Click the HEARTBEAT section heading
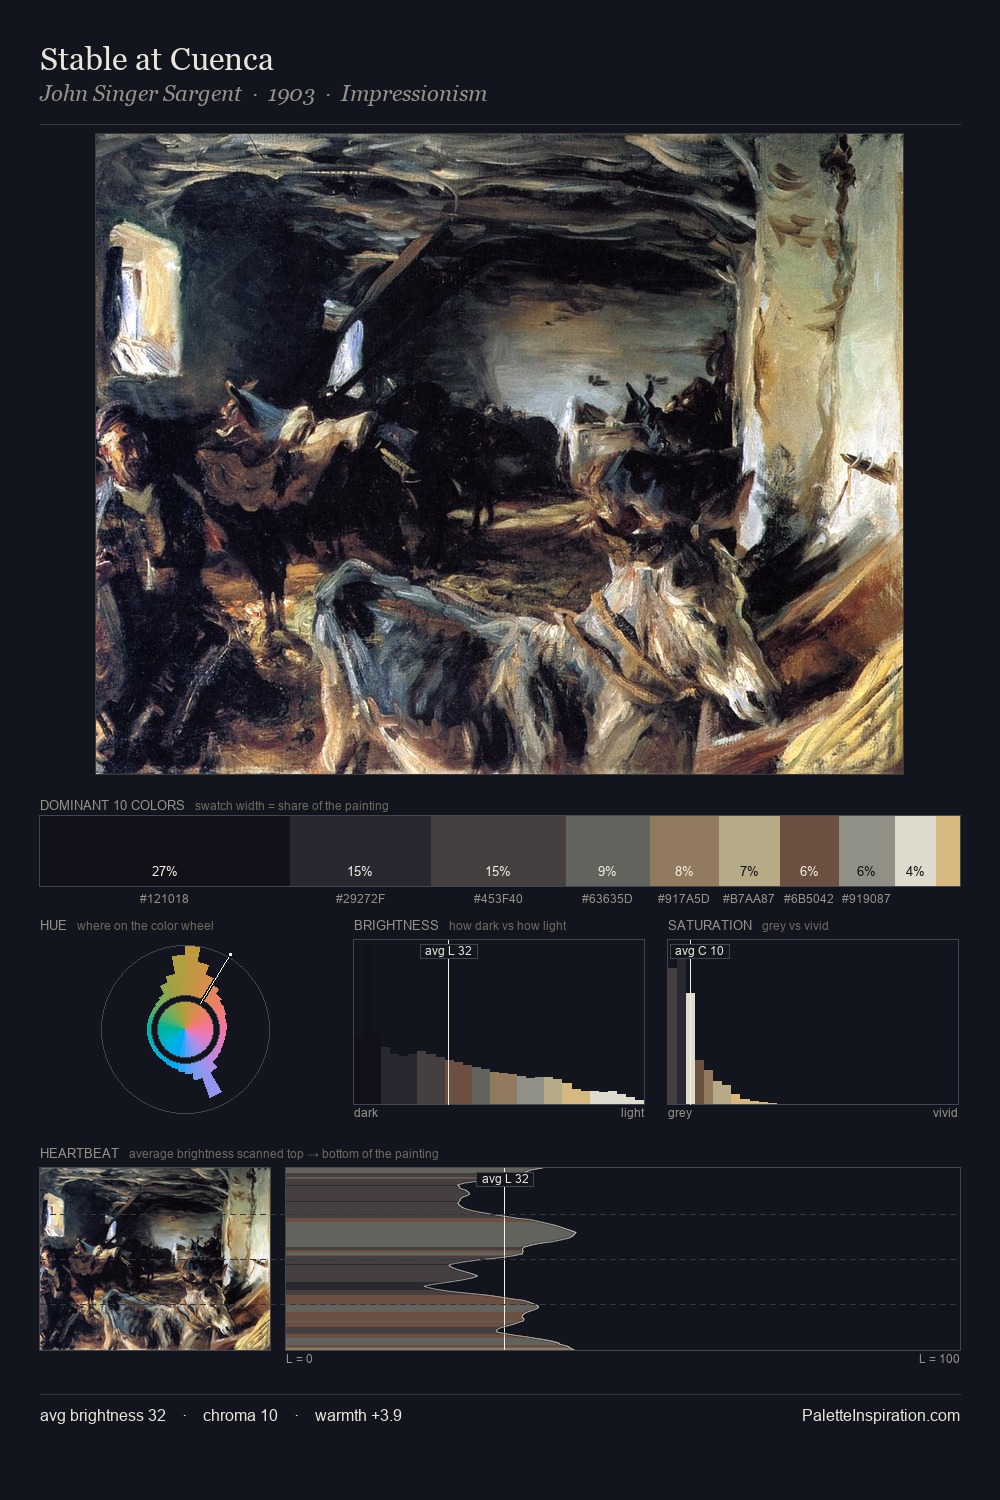The image size is (1000, 1500). pos(79,1153)
